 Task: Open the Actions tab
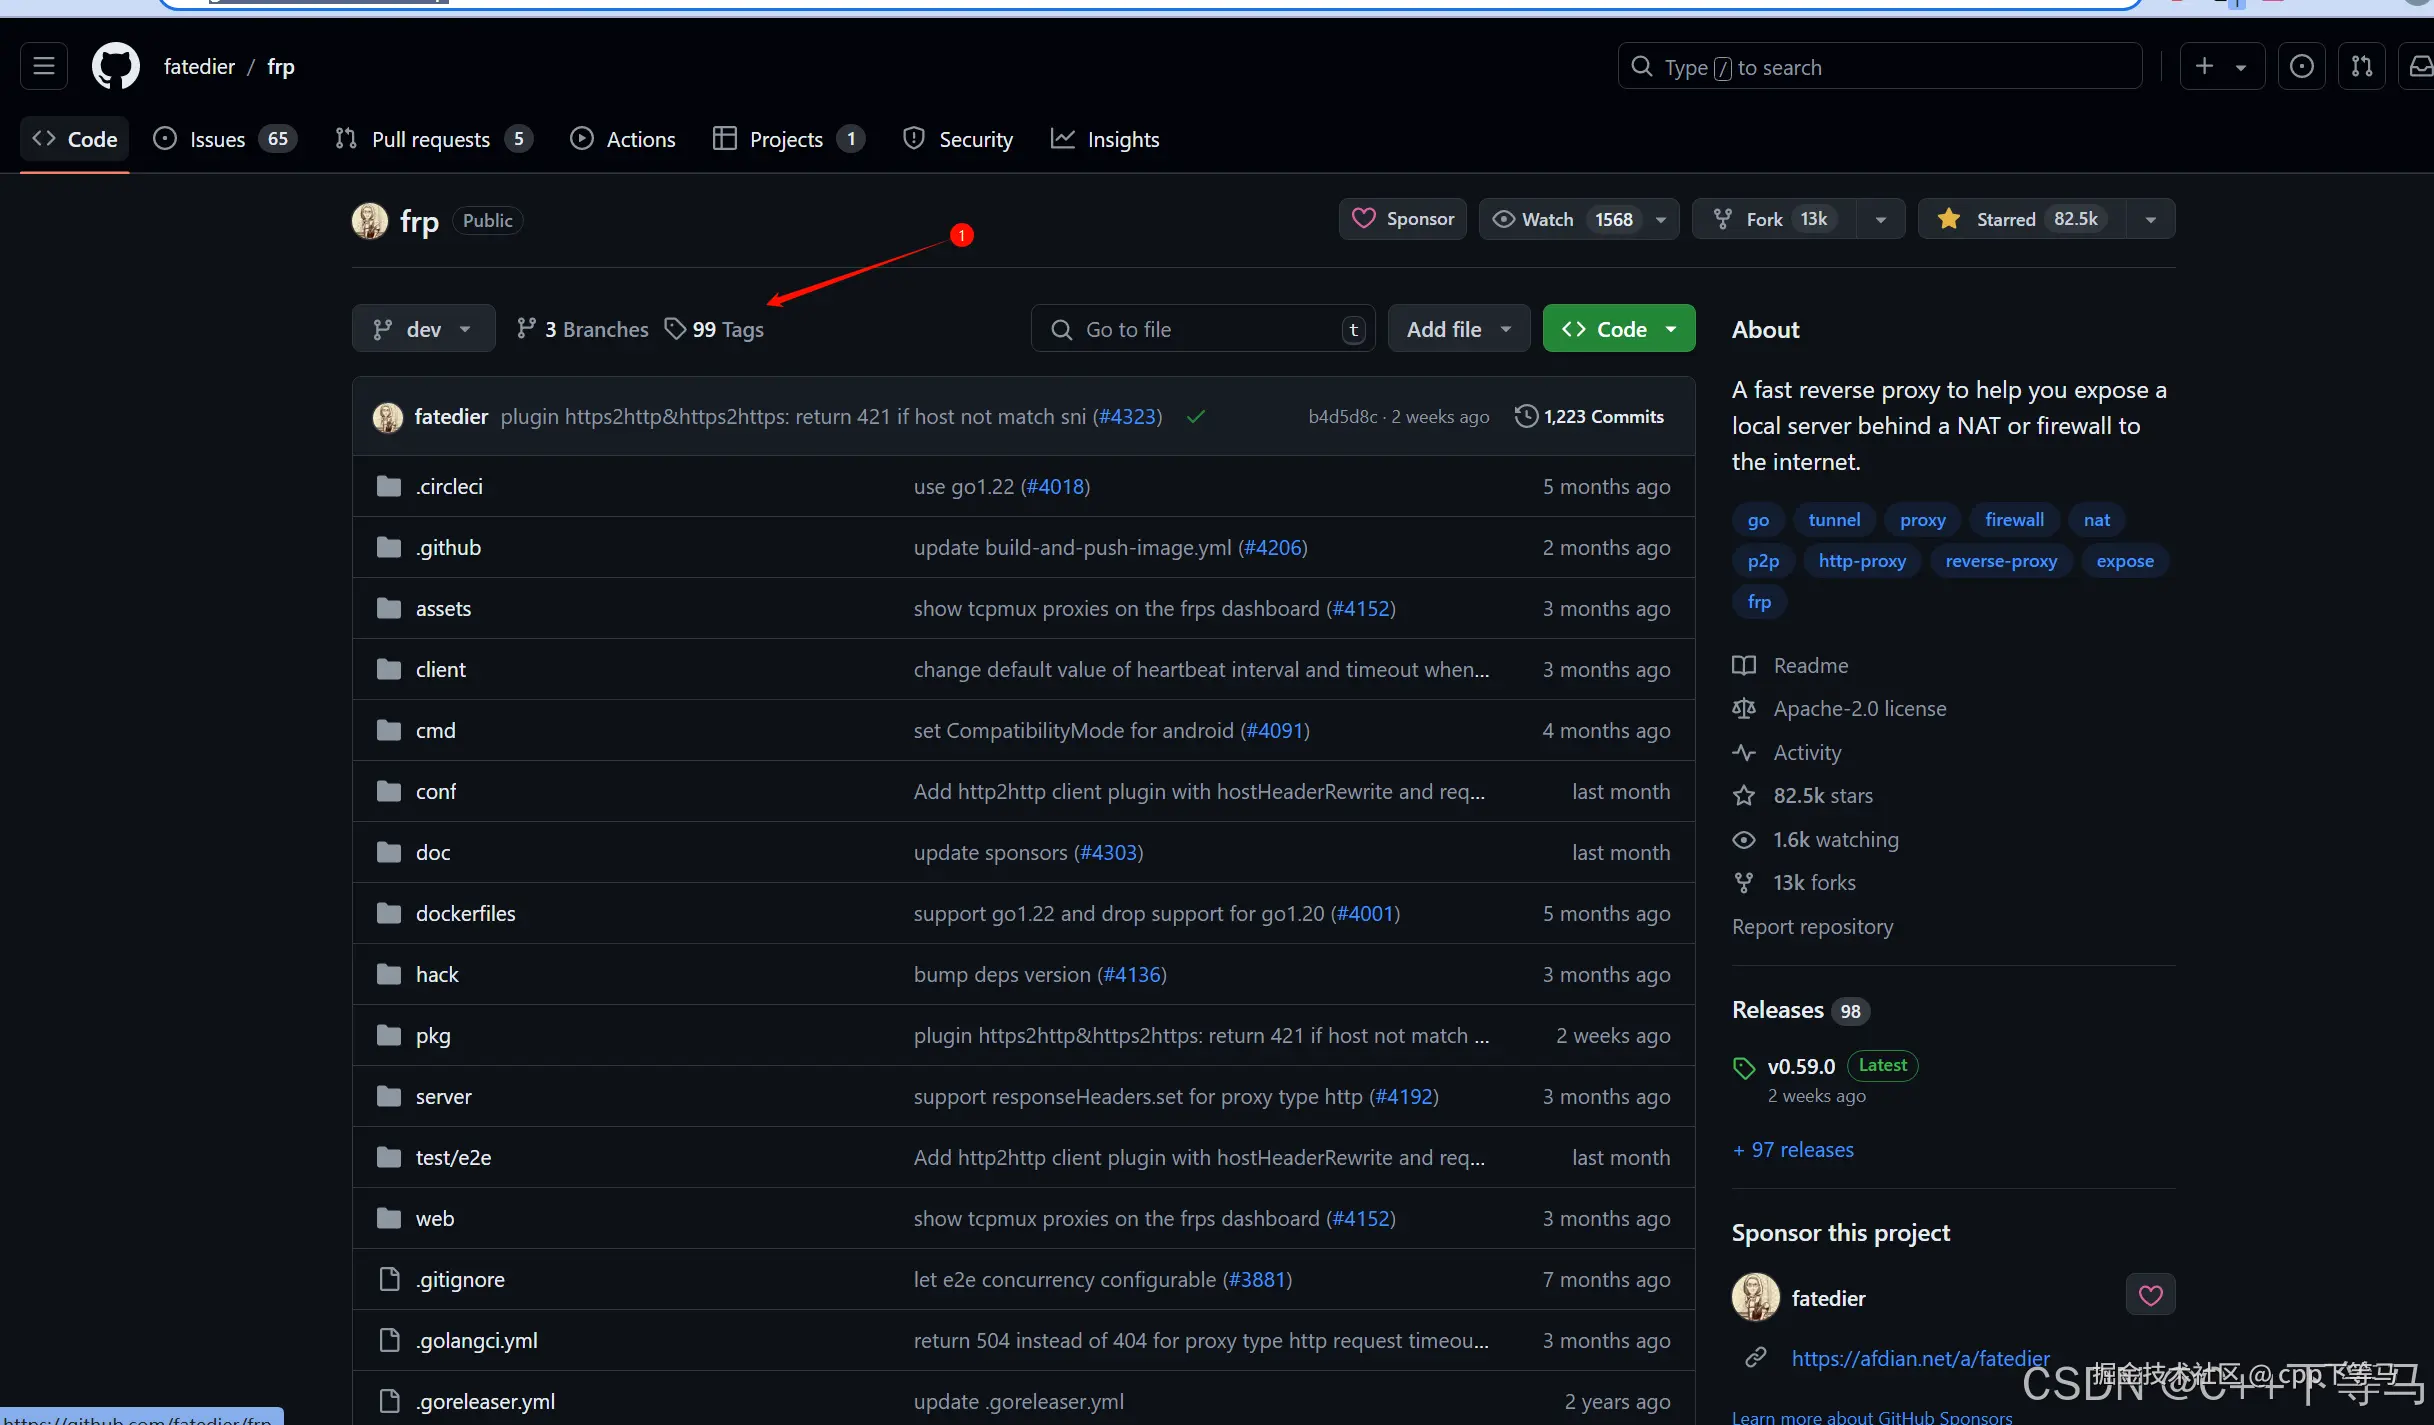pos(622,139)
